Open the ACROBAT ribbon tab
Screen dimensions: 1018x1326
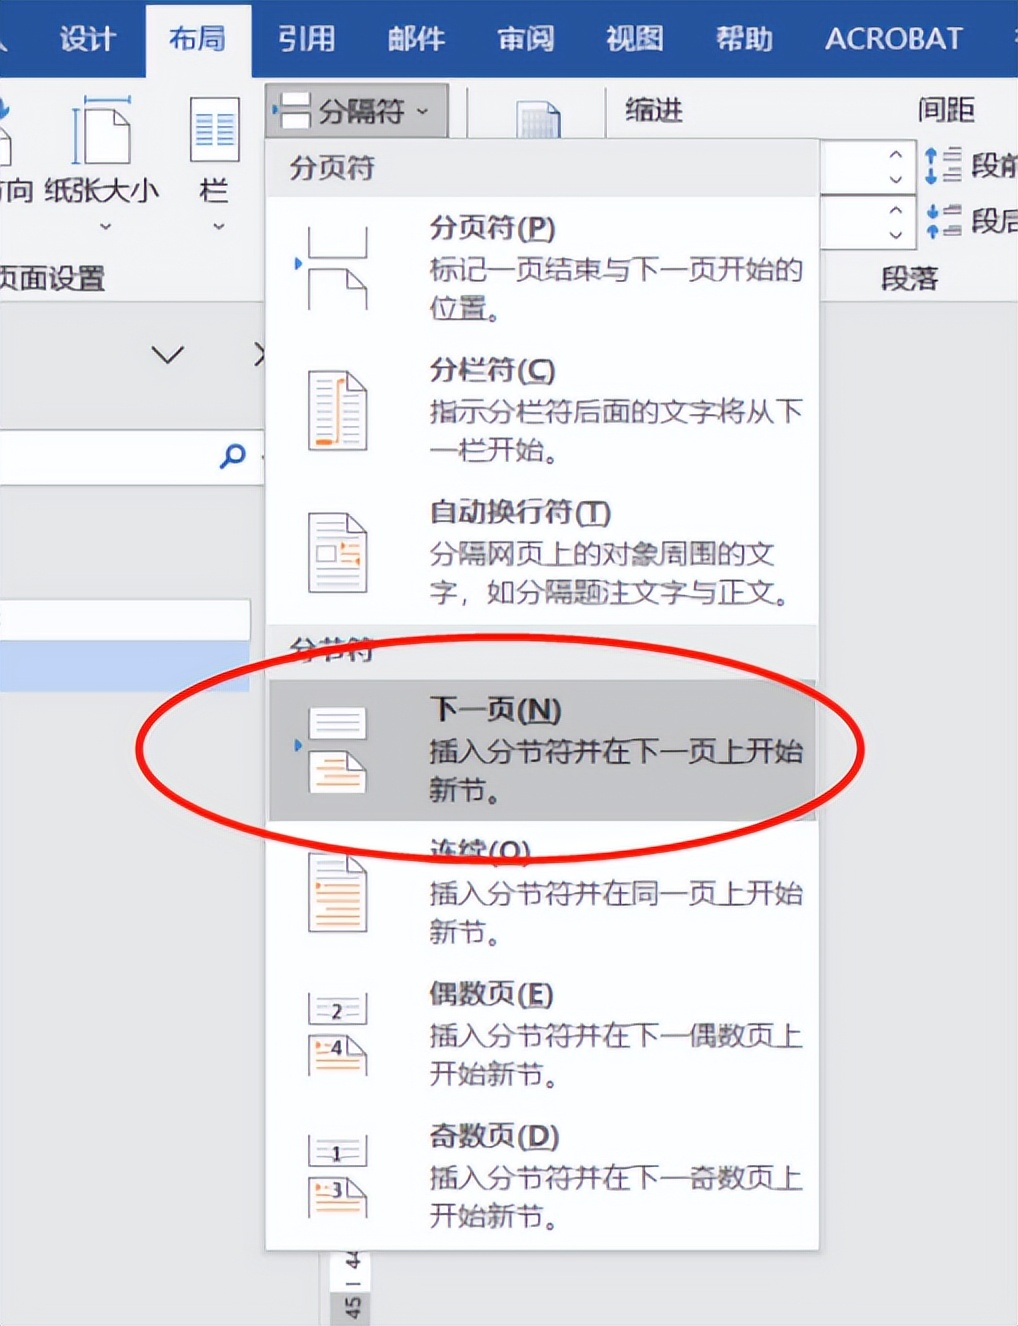pos(893,39)
